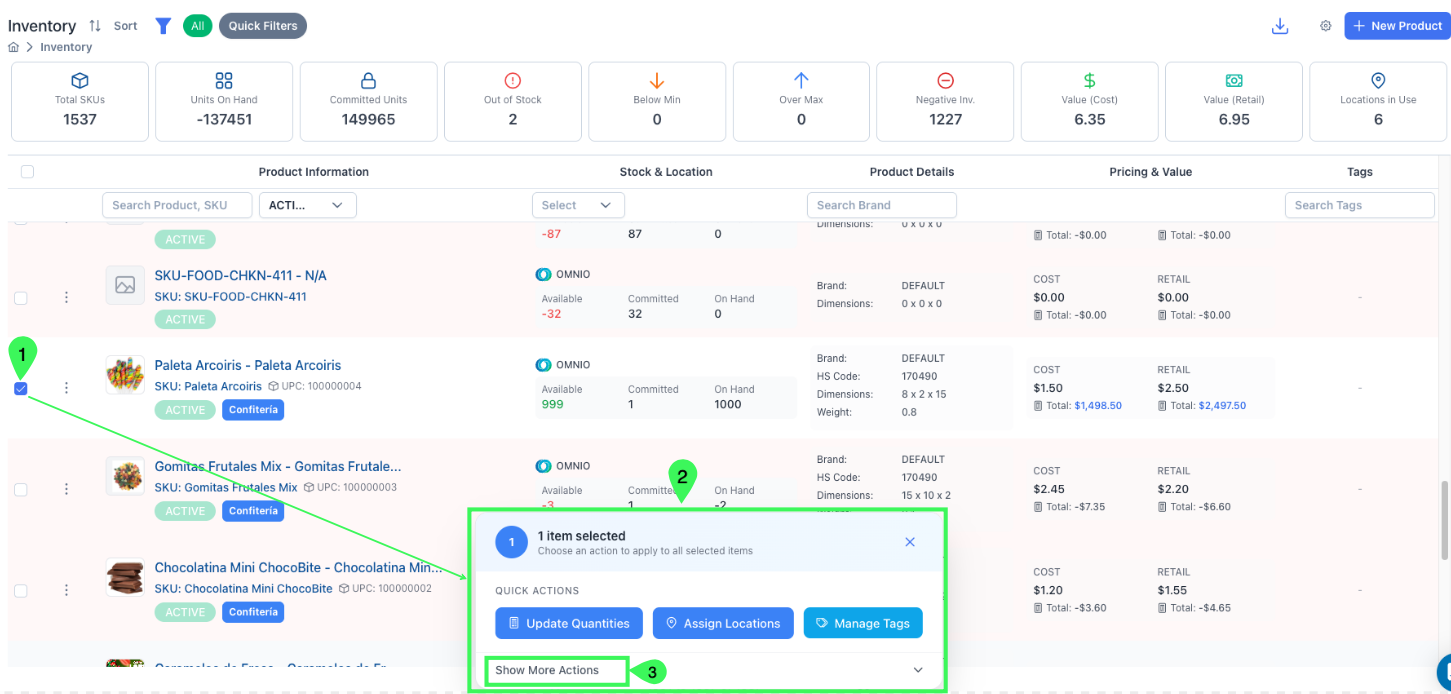Click the Search Brand input field
The height and width of the screenshot is (694, 1451).
click(881, 205)
